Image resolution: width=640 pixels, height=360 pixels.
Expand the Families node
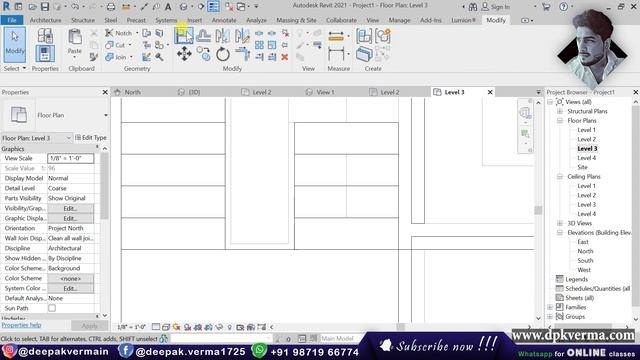(550, 307)
